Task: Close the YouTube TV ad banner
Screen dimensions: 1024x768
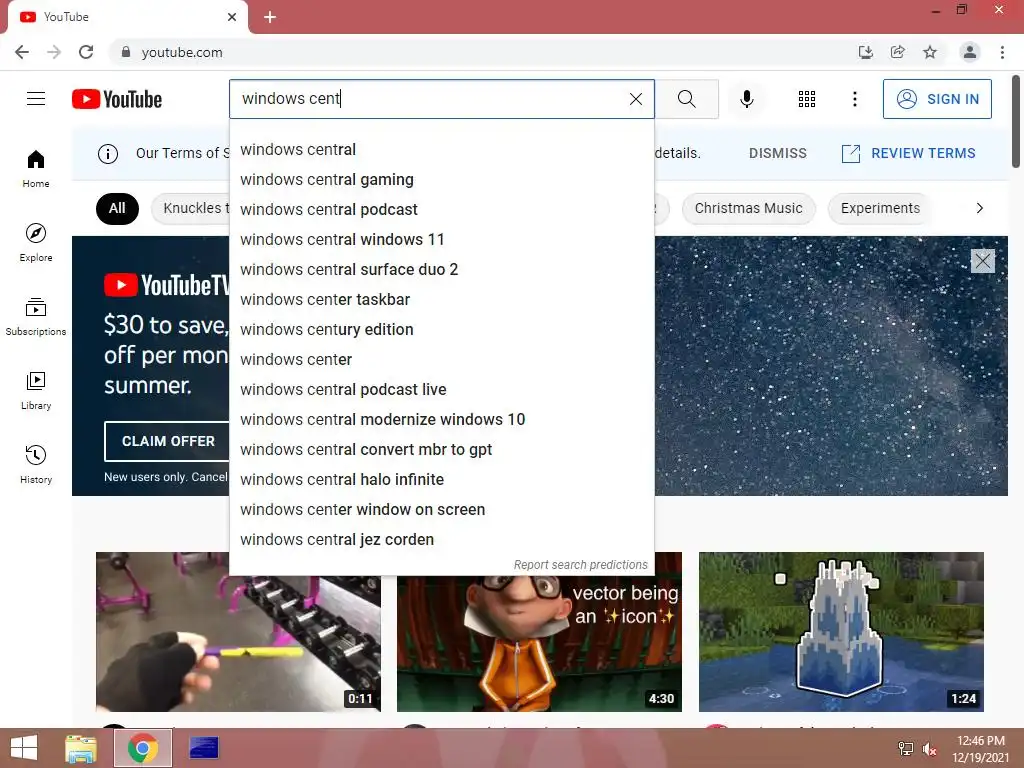Action: pos(982,261)
